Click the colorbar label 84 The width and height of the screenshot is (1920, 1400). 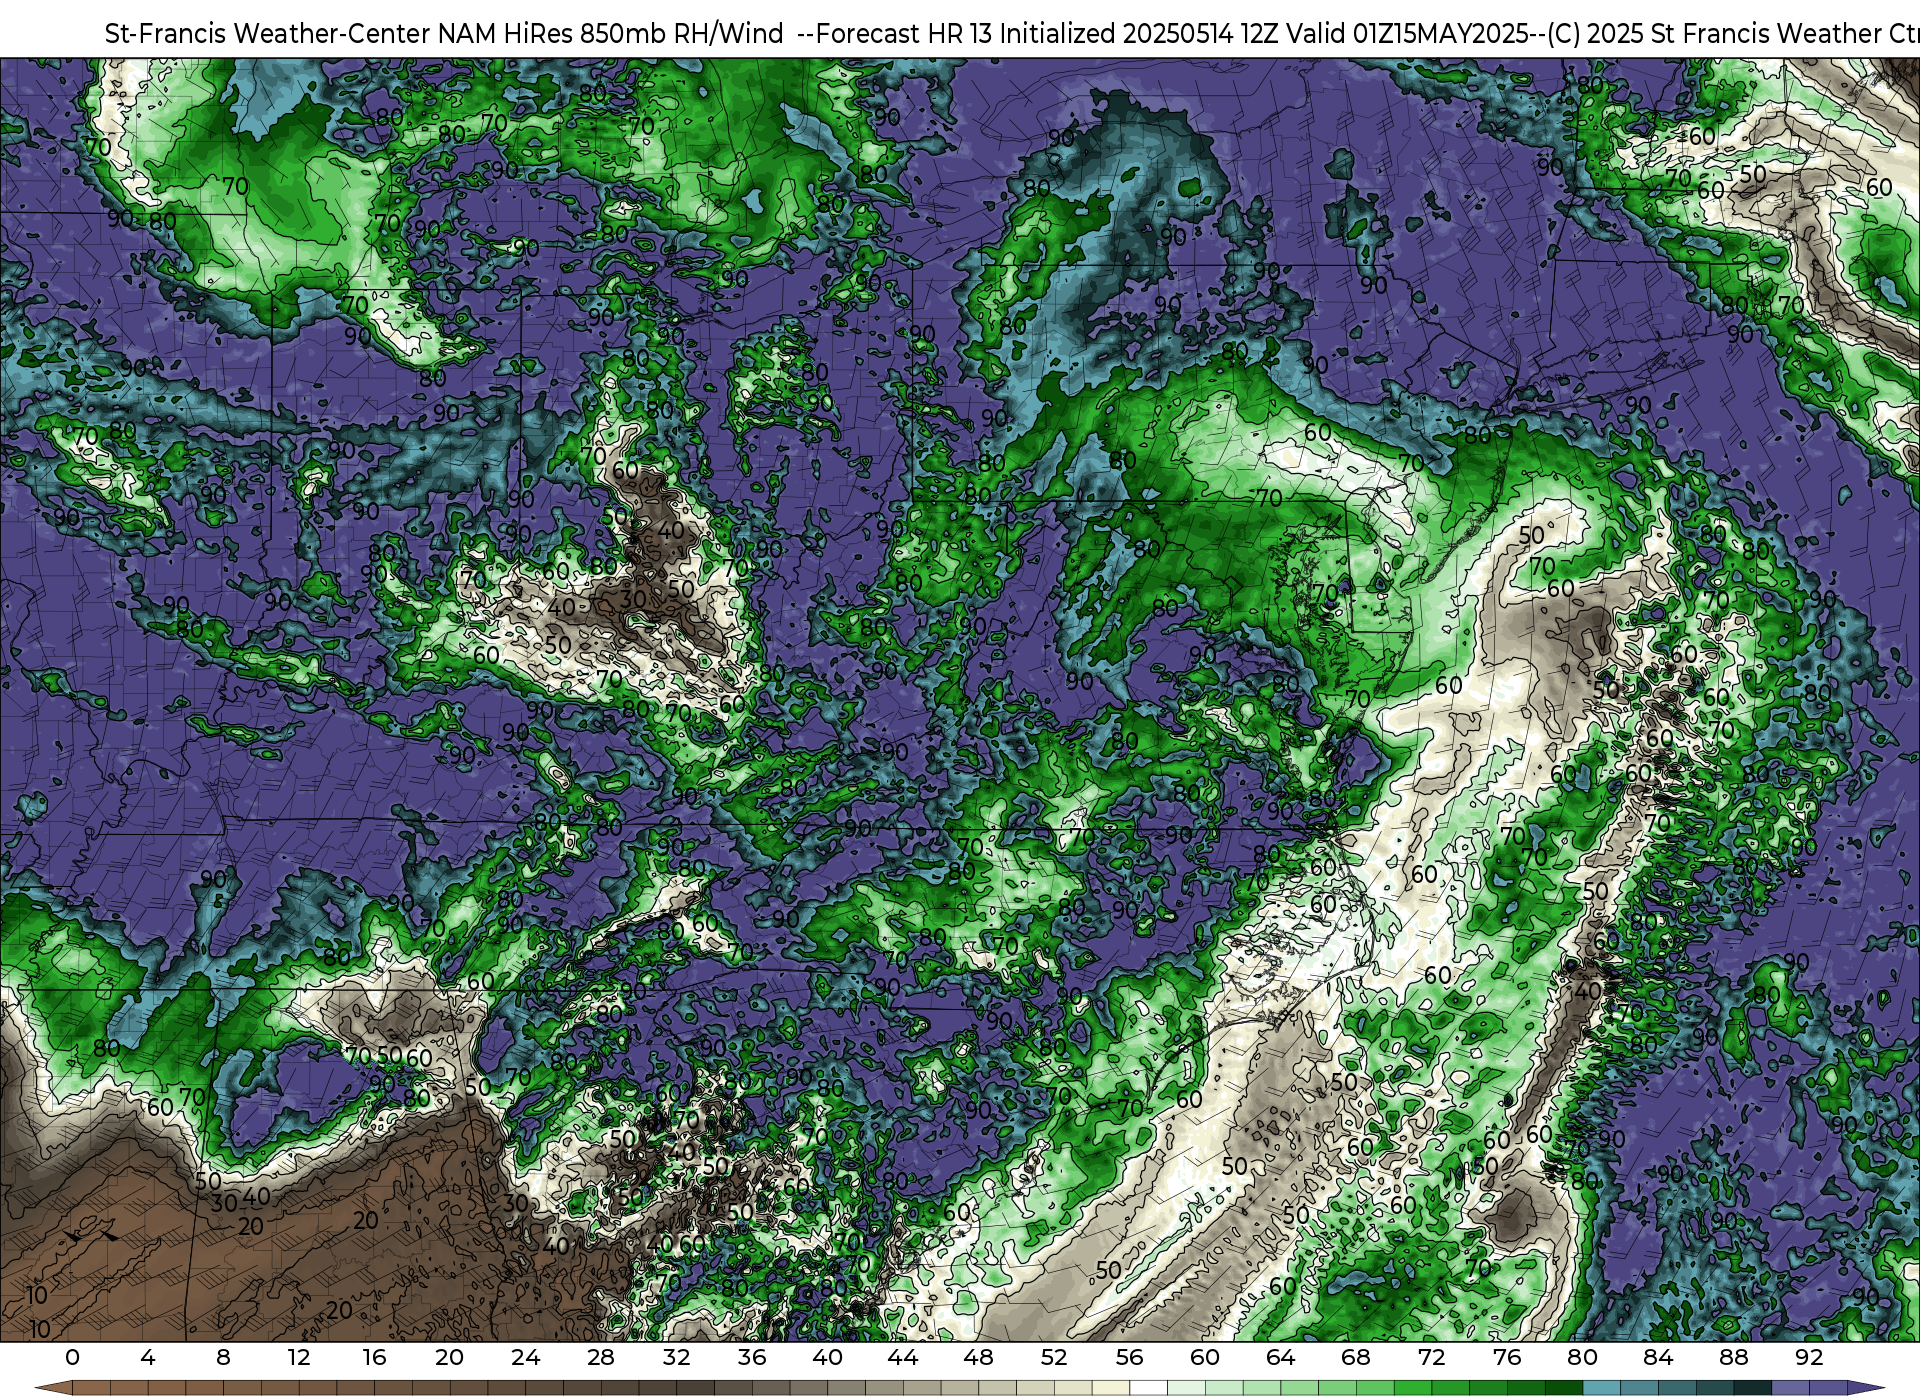click(1658, 1357)
